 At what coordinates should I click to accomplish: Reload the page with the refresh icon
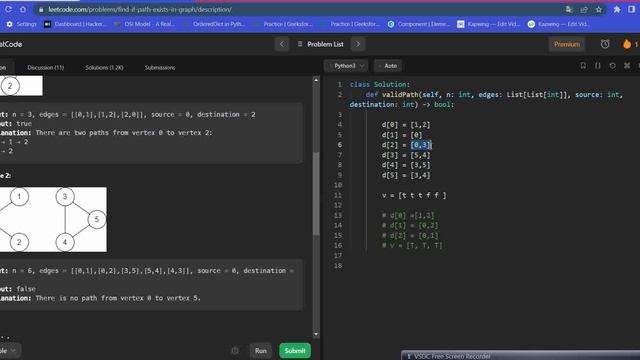click(x=8, y=9)
